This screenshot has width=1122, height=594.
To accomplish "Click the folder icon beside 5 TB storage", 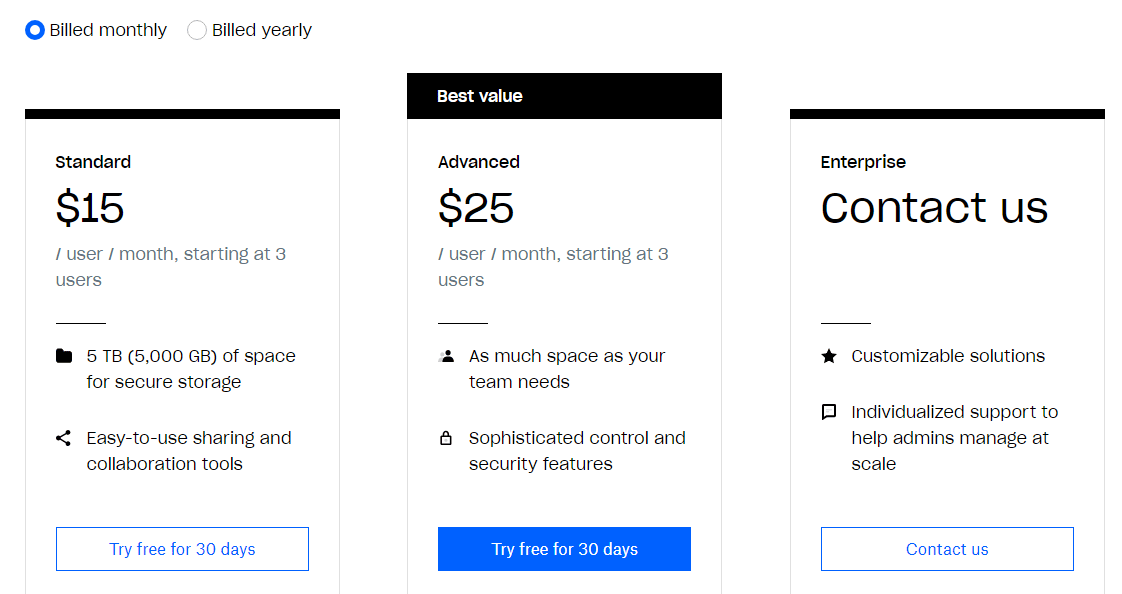I will tap(64, 356).
